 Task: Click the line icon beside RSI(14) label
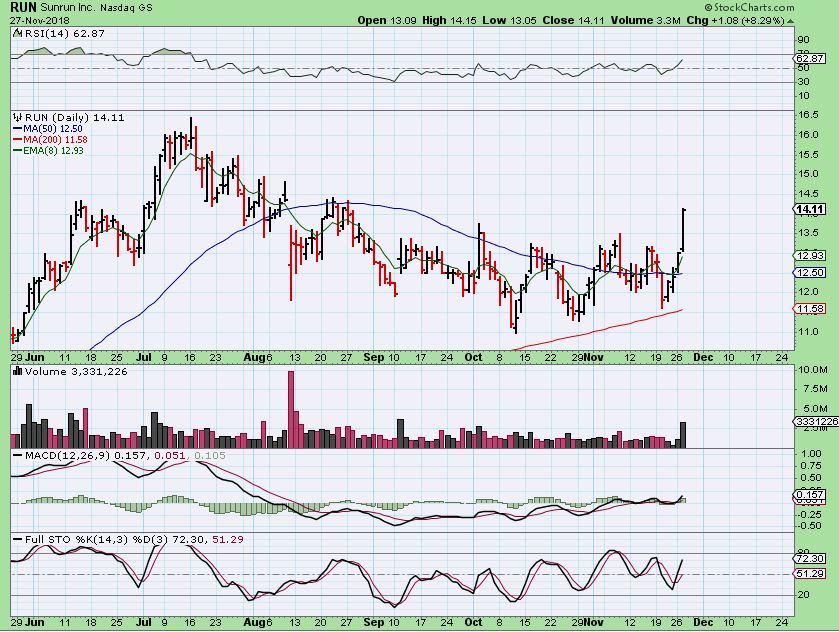click(17, 33)
